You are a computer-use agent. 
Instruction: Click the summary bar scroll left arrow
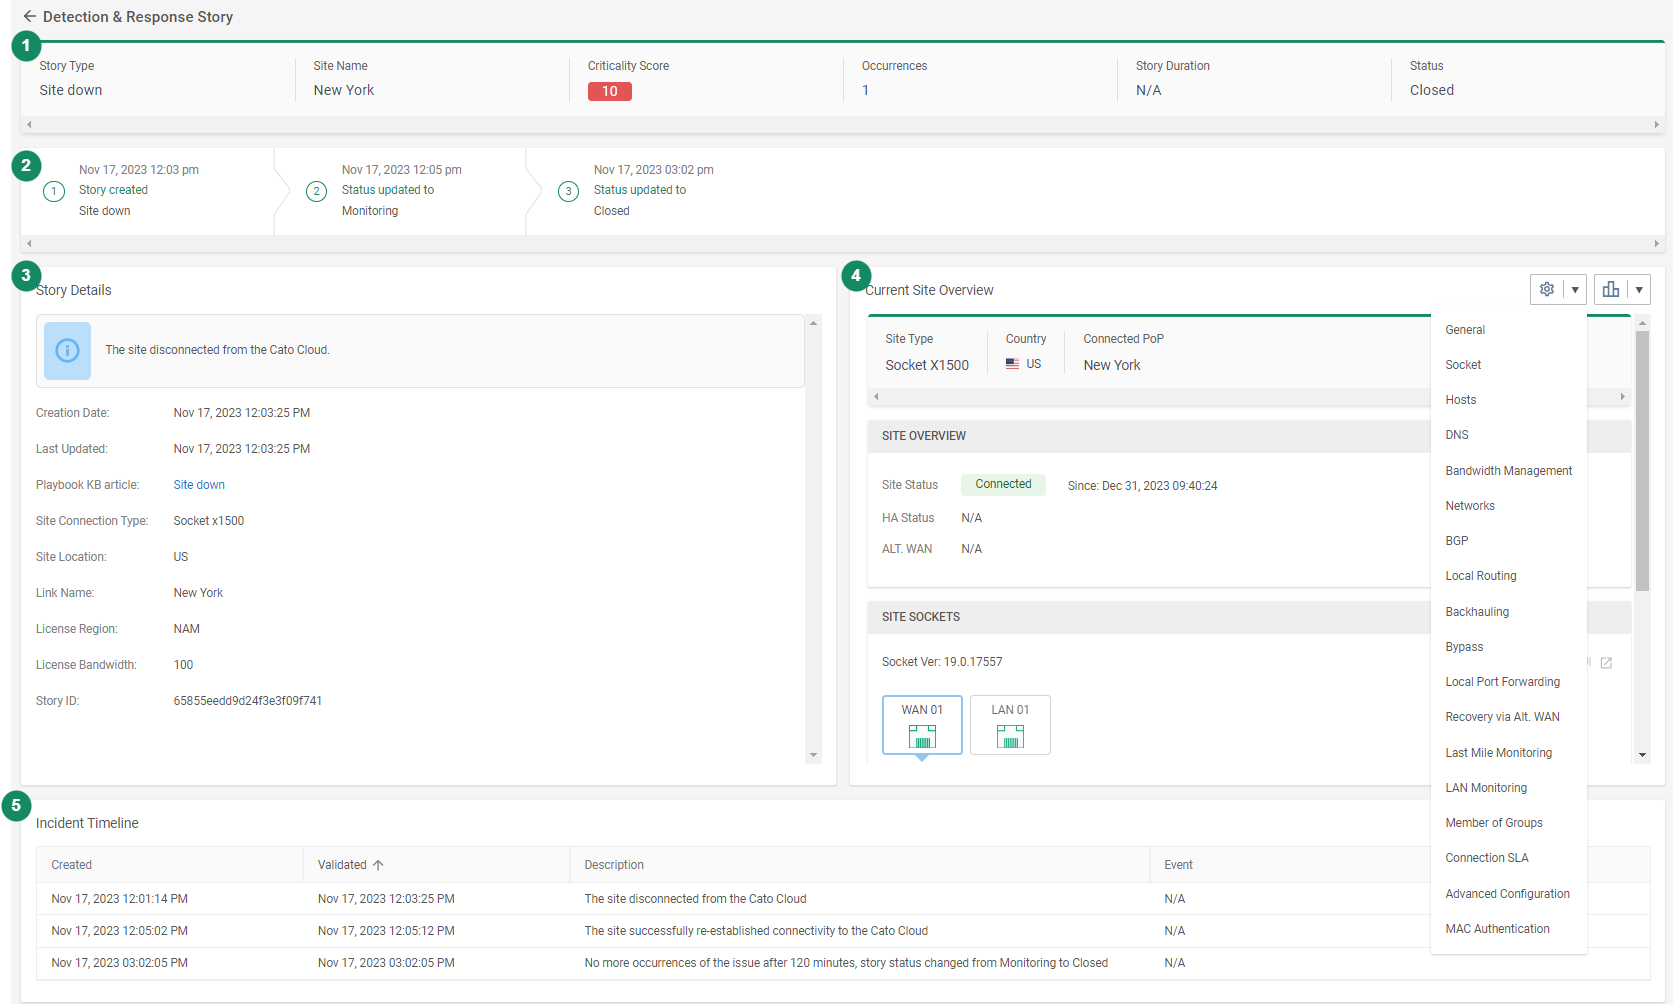29,125
